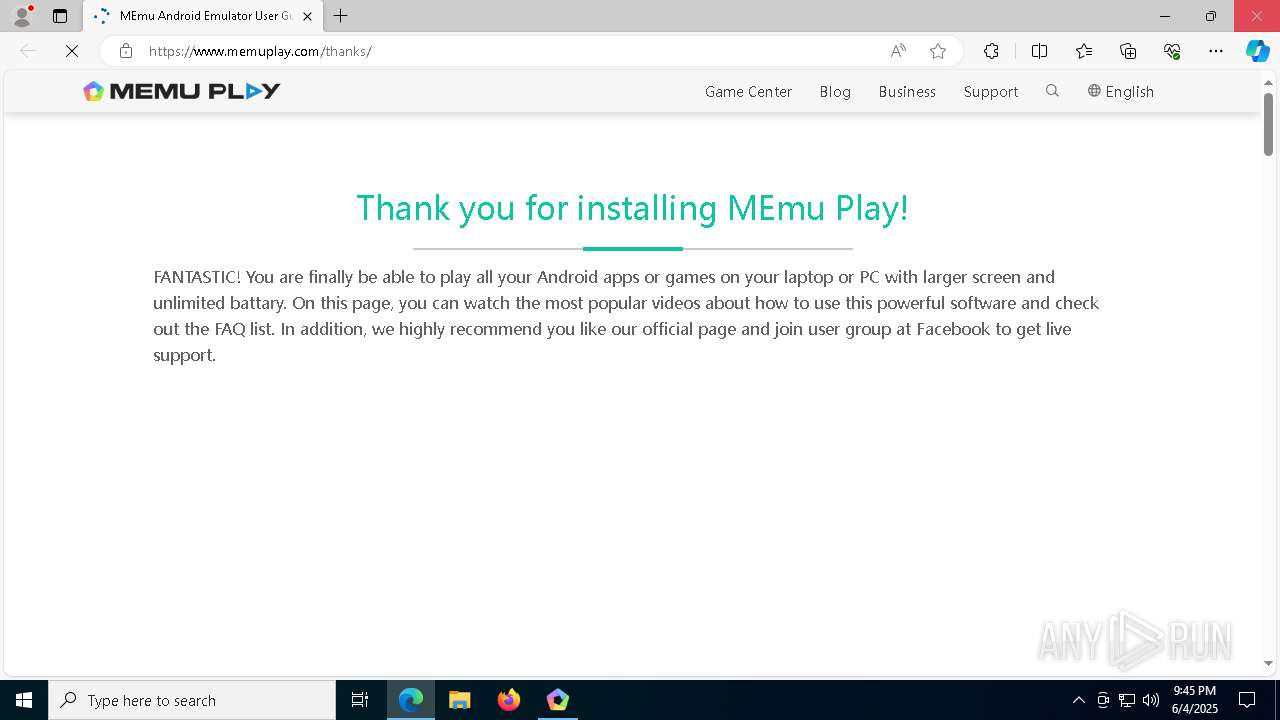Click the Thank you for installing heading
The width and height of the screenshot is (1280, 720).
632,208
